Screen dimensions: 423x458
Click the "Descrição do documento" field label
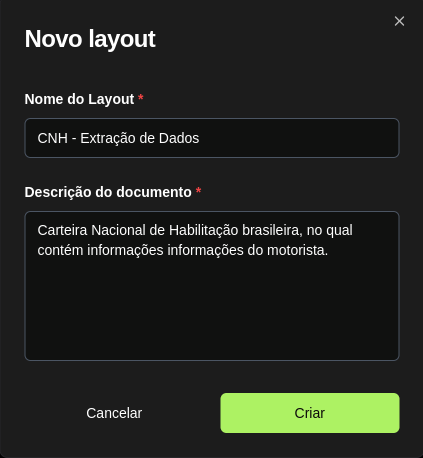[108, 192]
